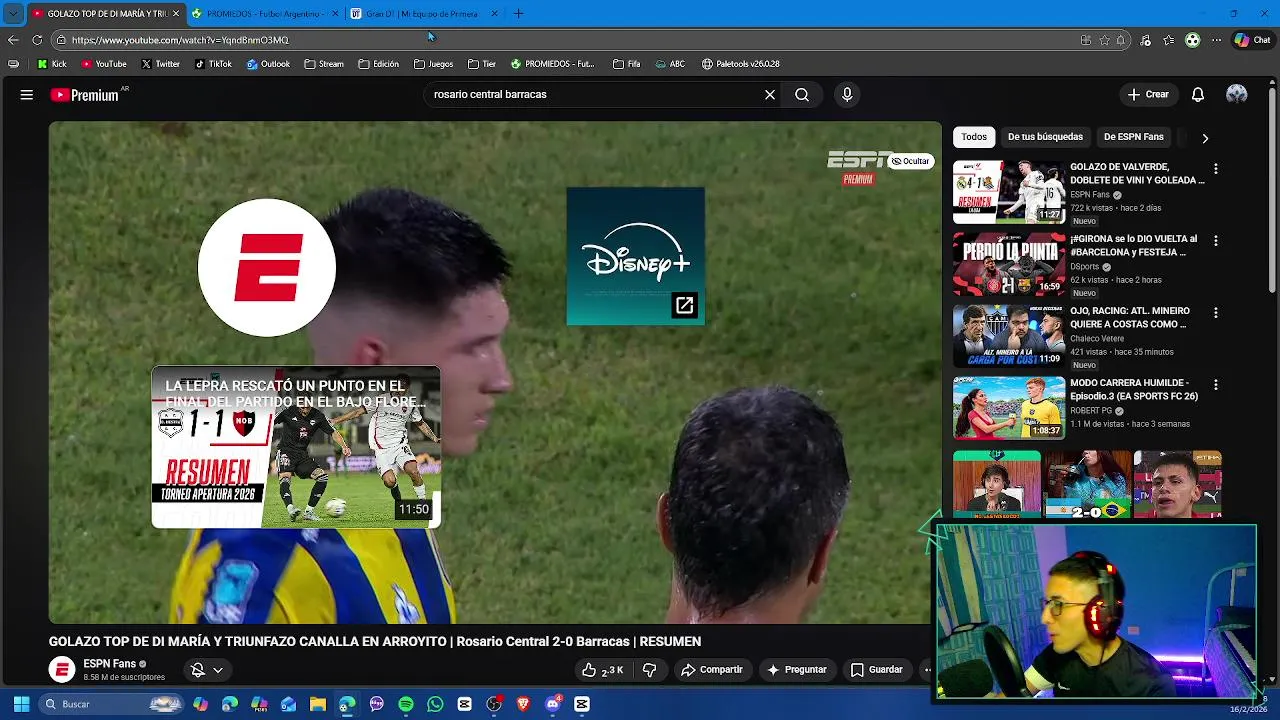Start voice search with the microphone
The height and width of the screenshot is (720, 1280).
(x=847, y=95)
